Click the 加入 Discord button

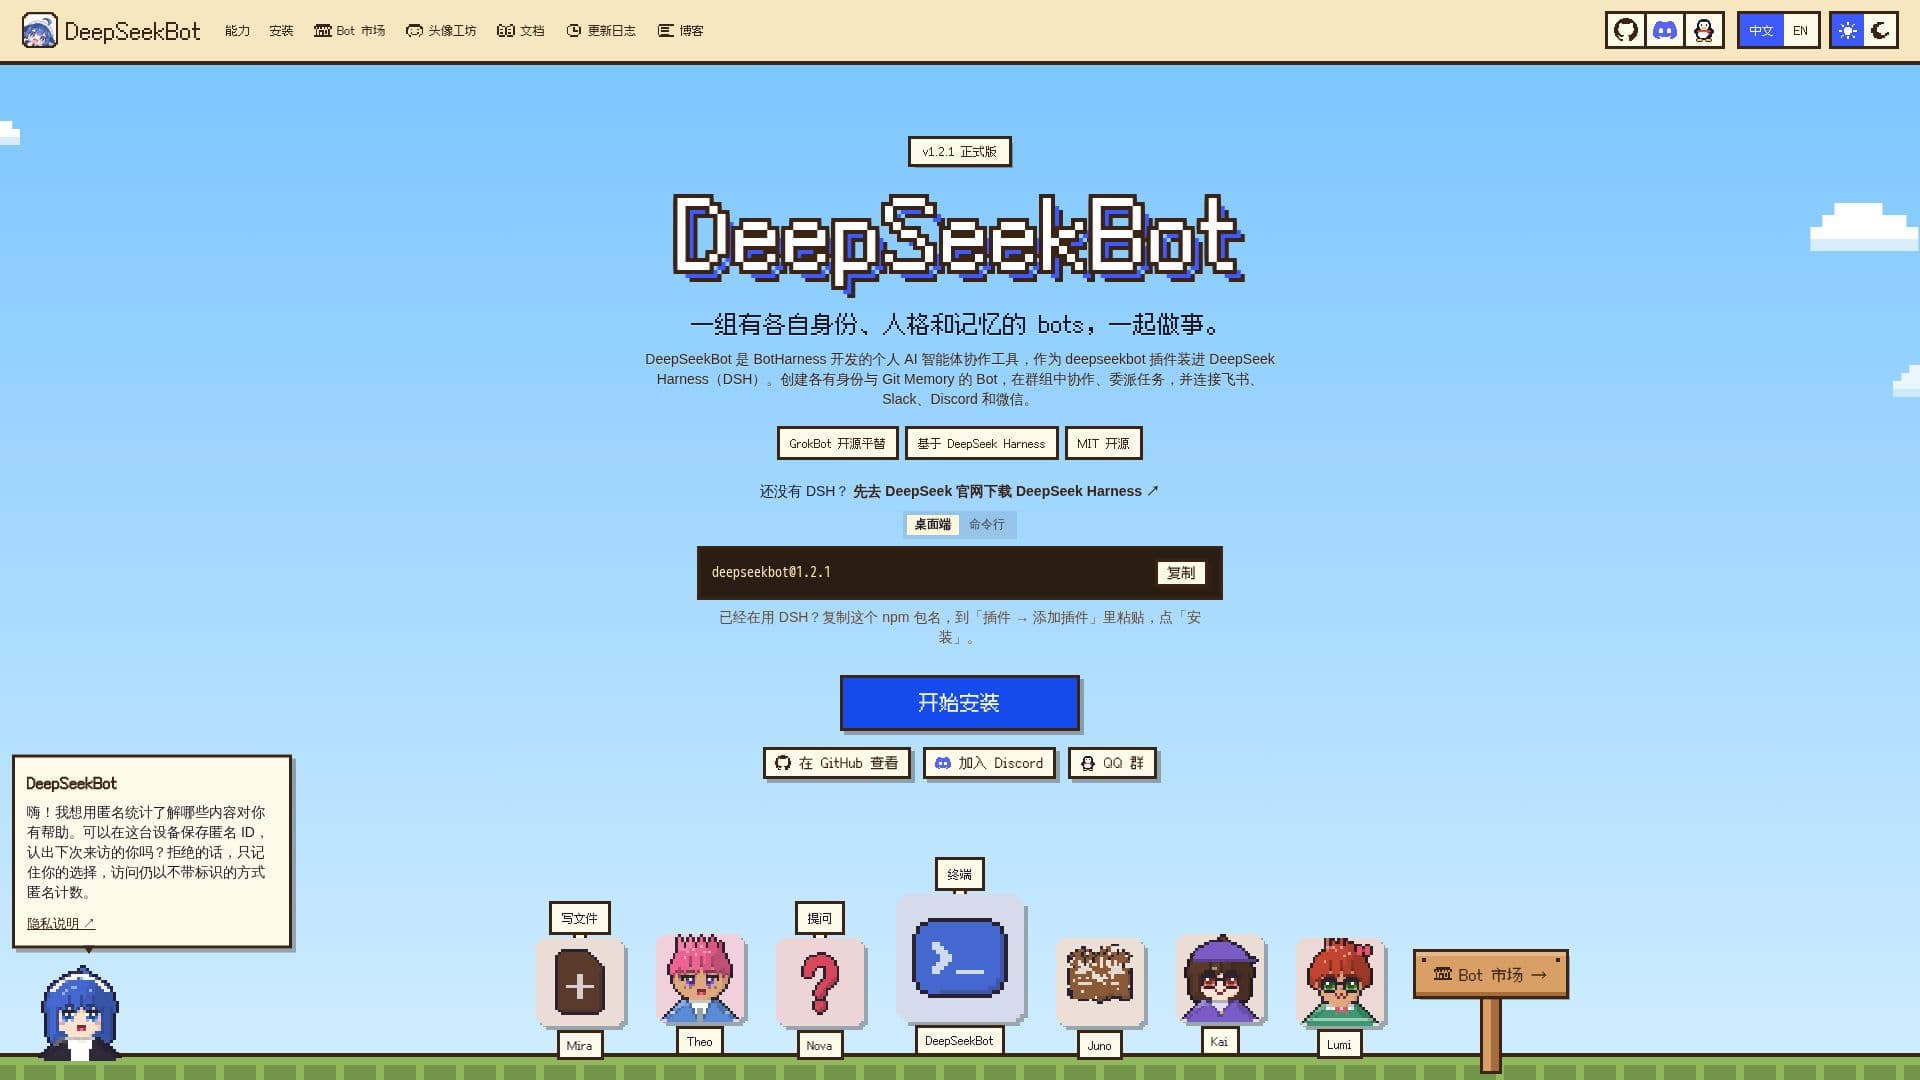[989, 763]
